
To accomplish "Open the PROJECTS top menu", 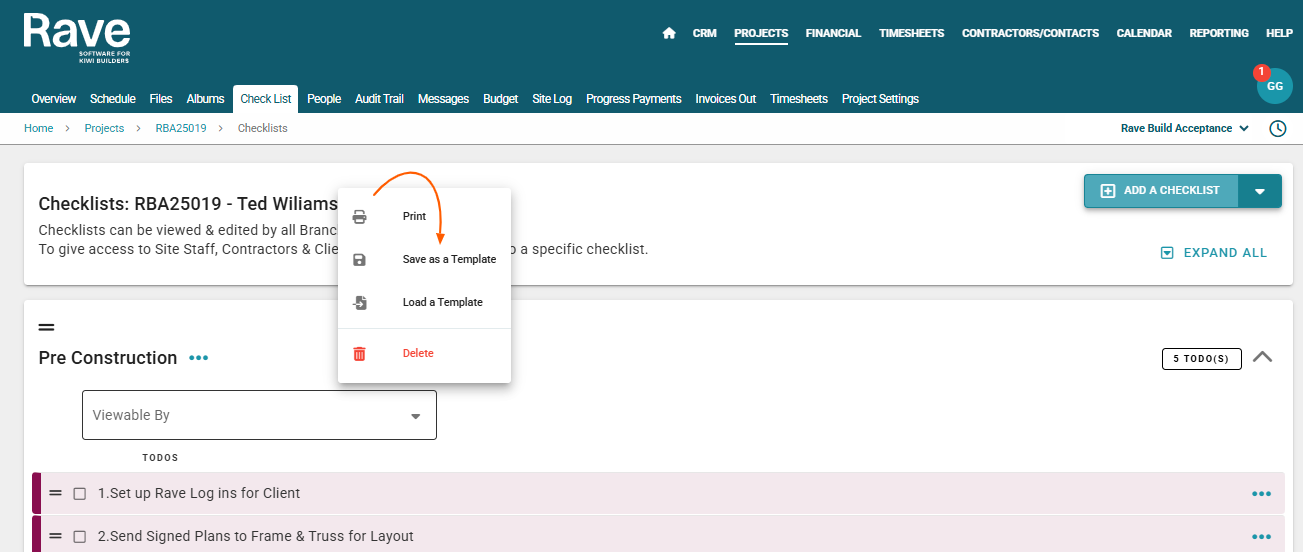I will [761, 33].
